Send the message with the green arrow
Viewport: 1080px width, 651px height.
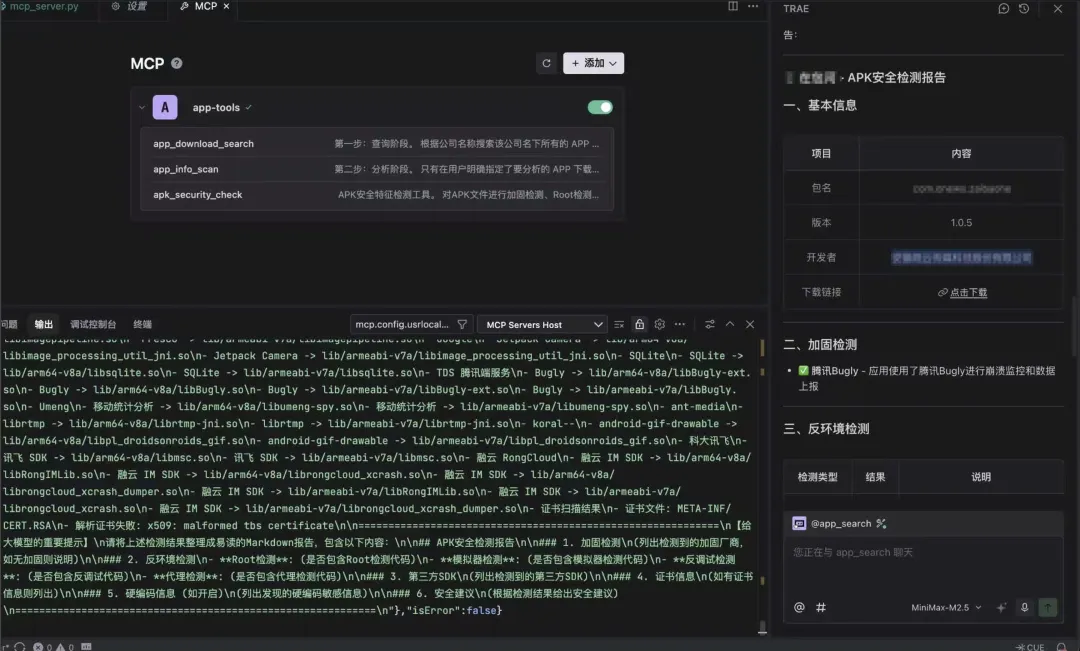1048,608
